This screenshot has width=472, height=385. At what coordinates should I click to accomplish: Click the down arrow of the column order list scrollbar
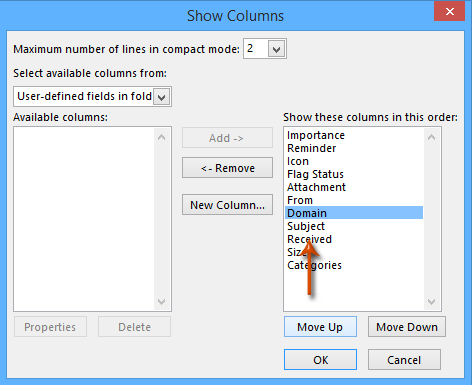[432, 301]
